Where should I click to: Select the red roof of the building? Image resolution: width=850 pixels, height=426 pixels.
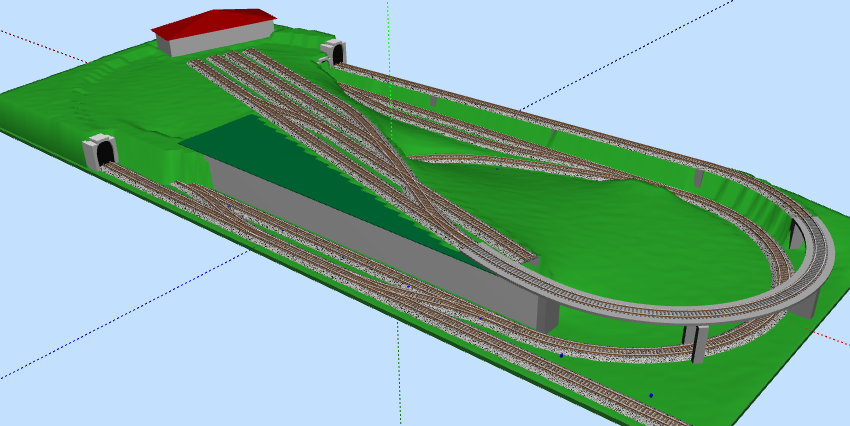coord(213,22)
